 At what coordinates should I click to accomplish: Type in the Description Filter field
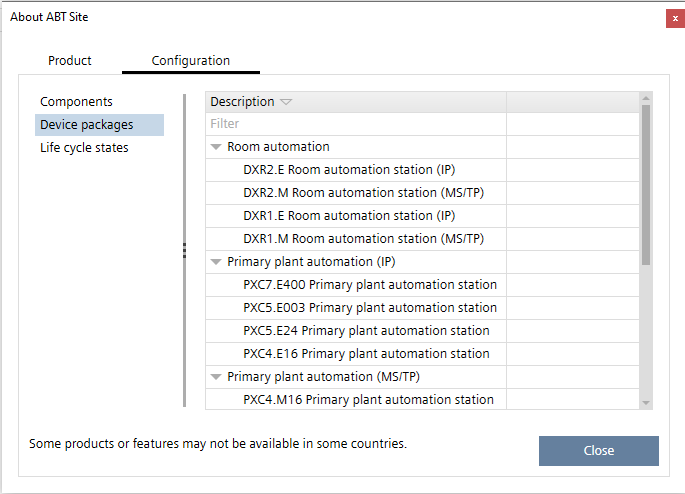click(355, 124)
